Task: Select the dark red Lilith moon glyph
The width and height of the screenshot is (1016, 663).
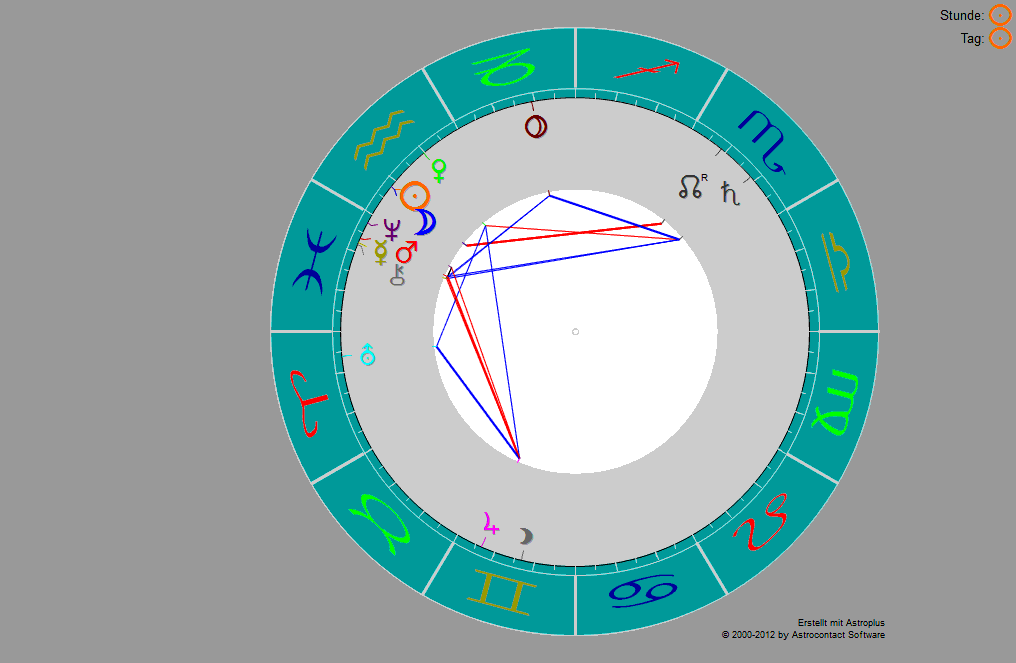Action: (x=537, y=127)
